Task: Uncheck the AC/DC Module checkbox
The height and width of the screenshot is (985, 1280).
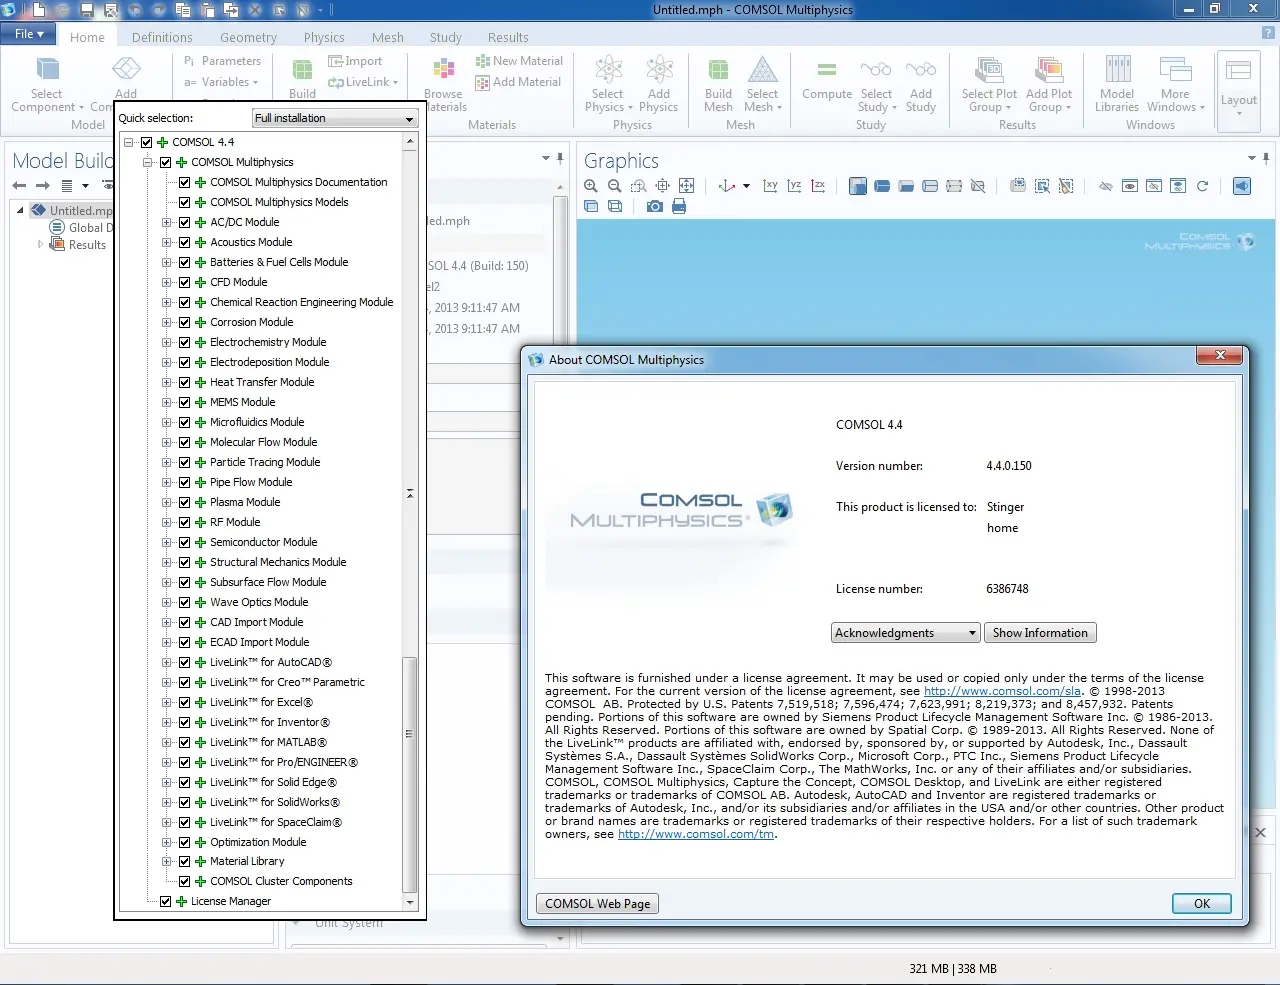Action: coord(185,222)
